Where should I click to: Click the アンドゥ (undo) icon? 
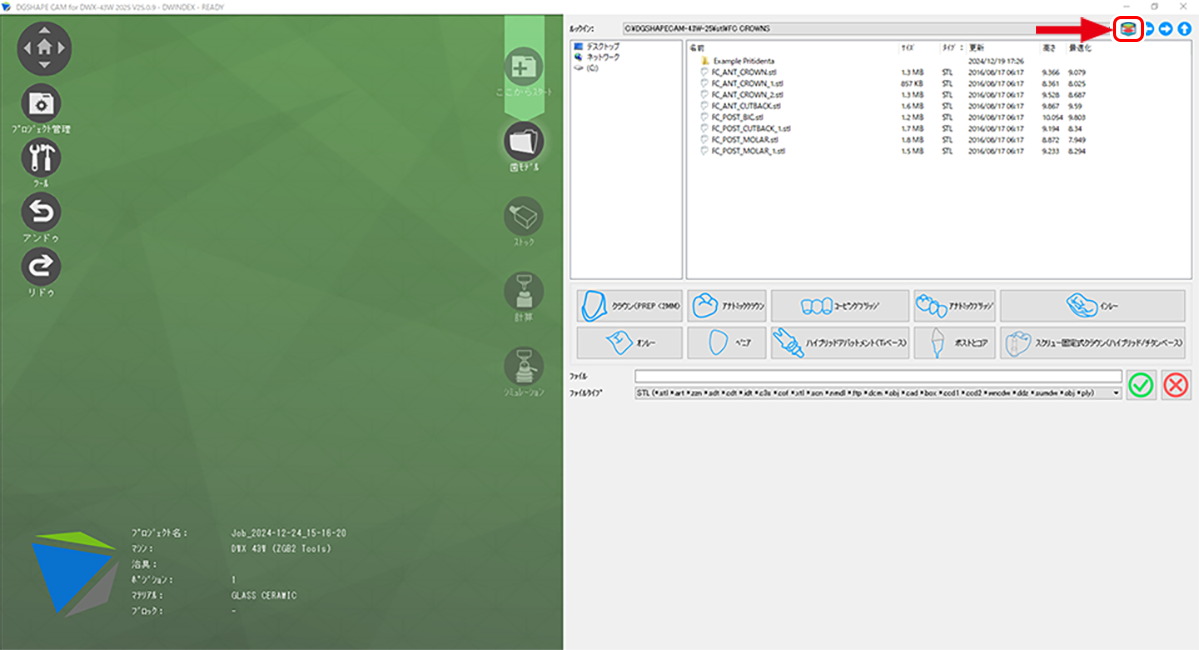pos(41,212)
